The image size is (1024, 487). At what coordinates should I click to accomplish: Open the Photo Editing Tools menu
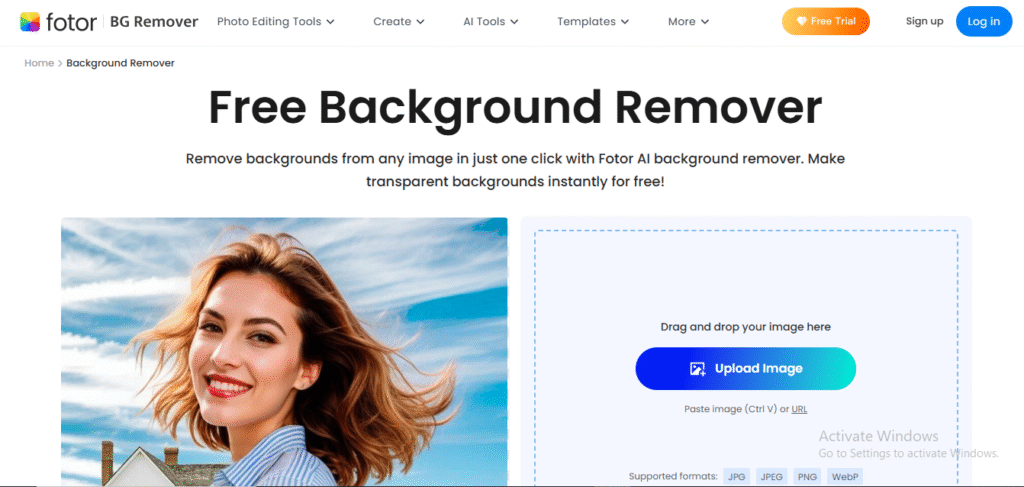point(276,22)
